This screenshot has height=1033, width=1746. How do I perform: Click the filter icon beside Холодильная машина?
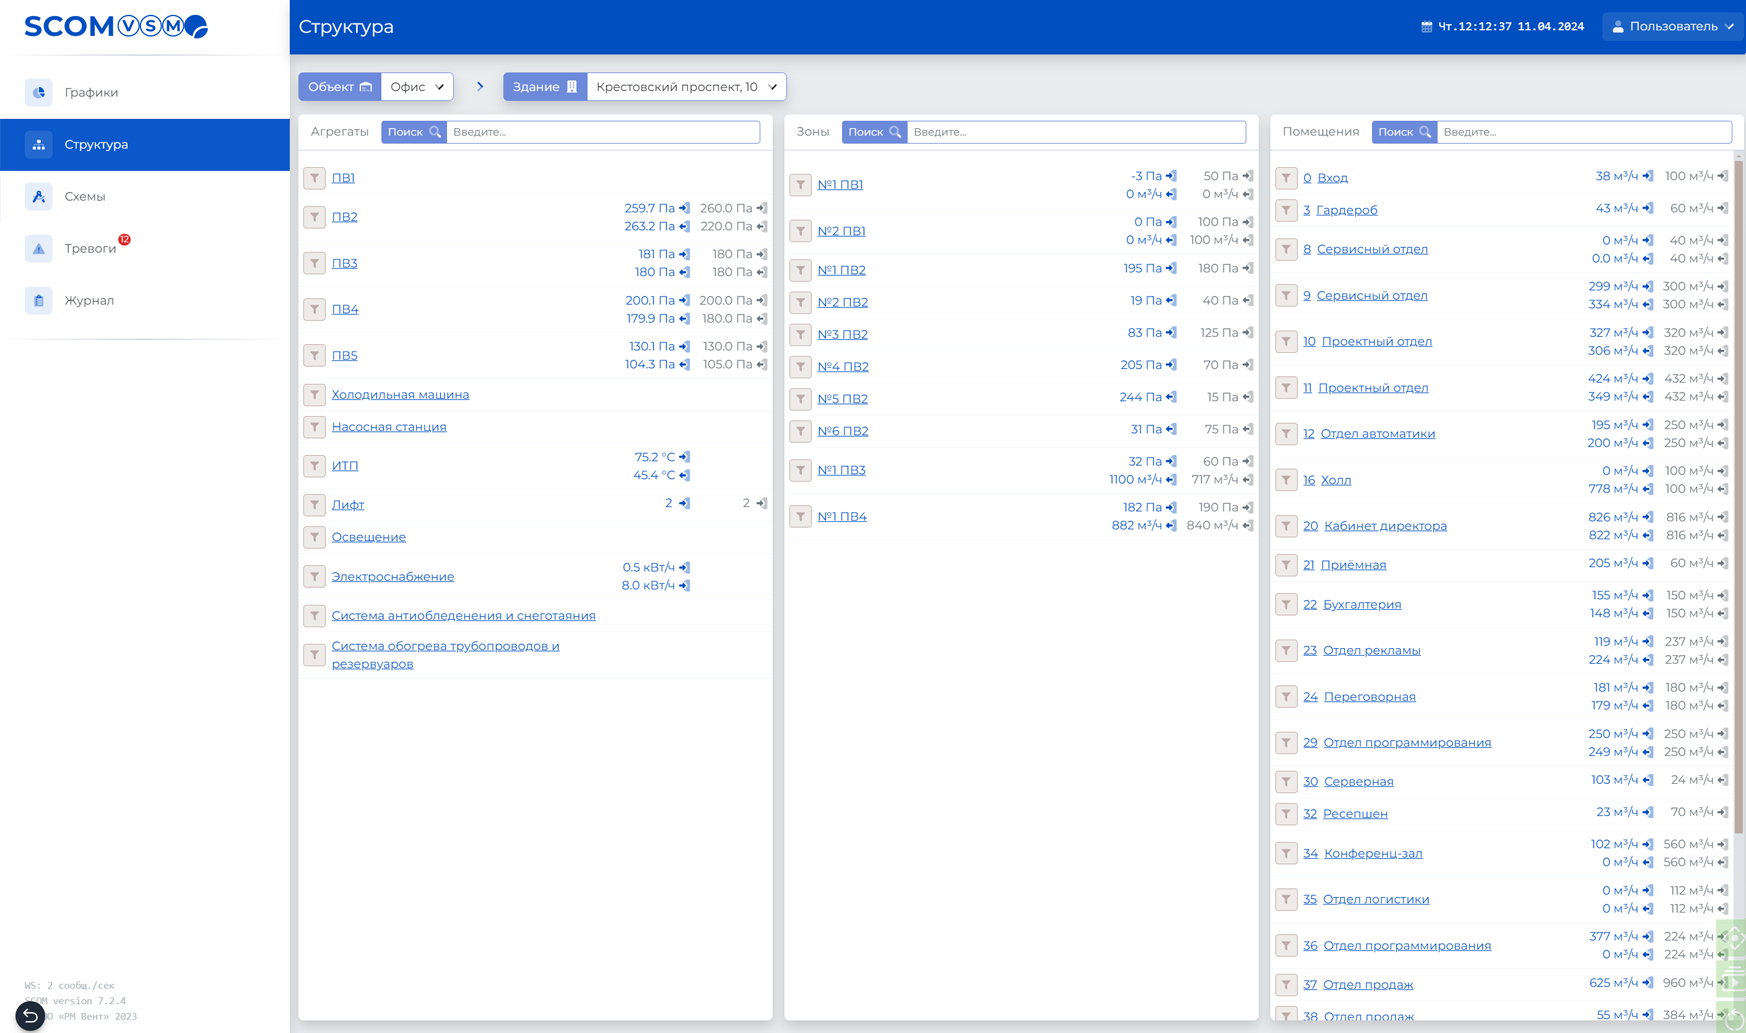click(314, 395)
